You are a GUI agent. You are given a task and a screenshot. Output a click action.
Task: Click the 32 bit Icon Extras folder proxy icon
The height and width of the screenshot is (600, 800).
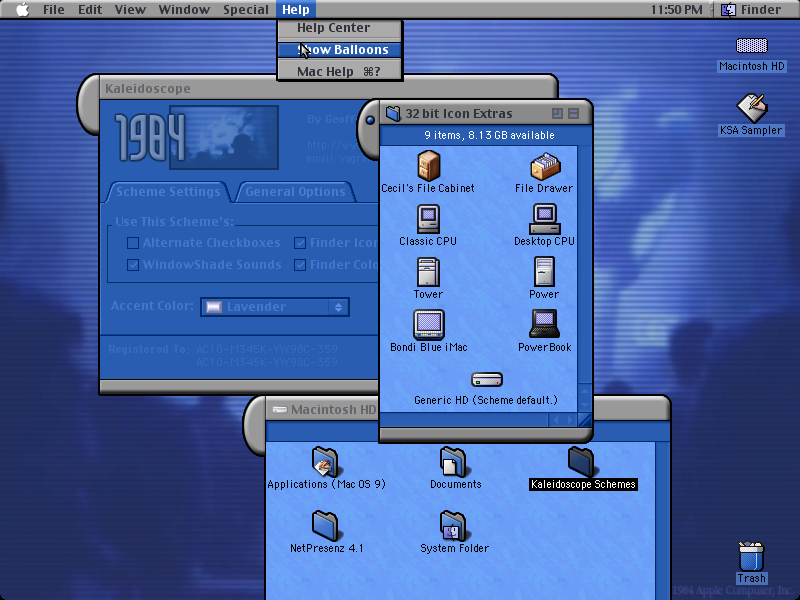click(393, 113)
